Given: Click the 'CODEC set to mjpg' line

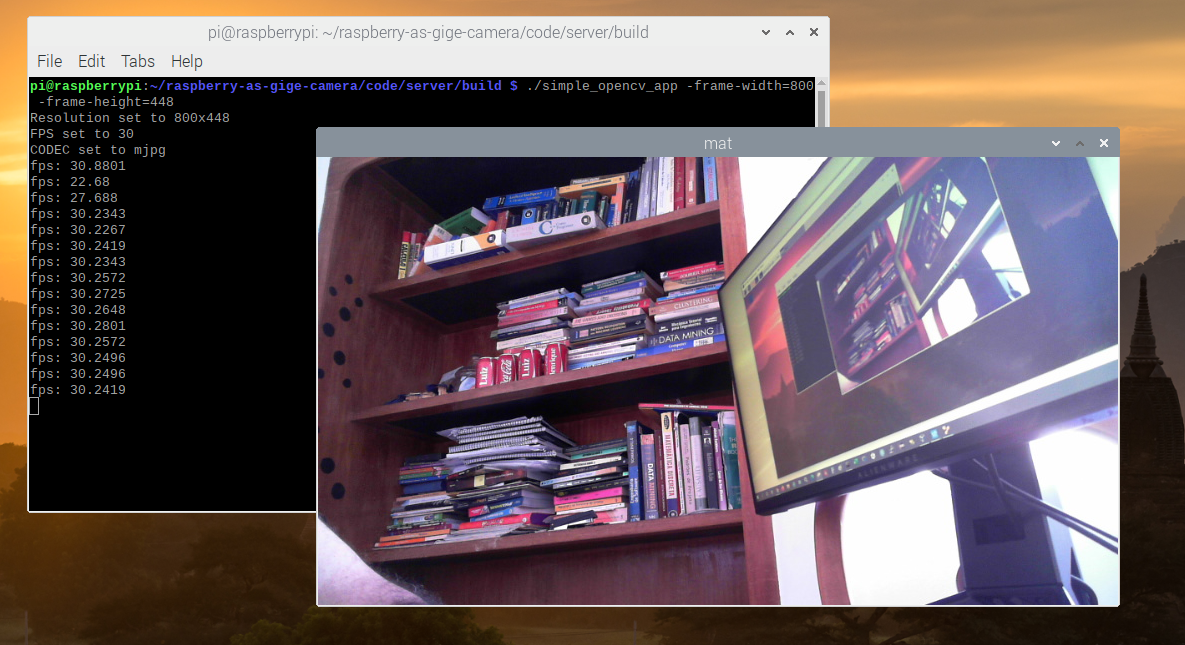Looking at the screenshot, I should 97,150.
